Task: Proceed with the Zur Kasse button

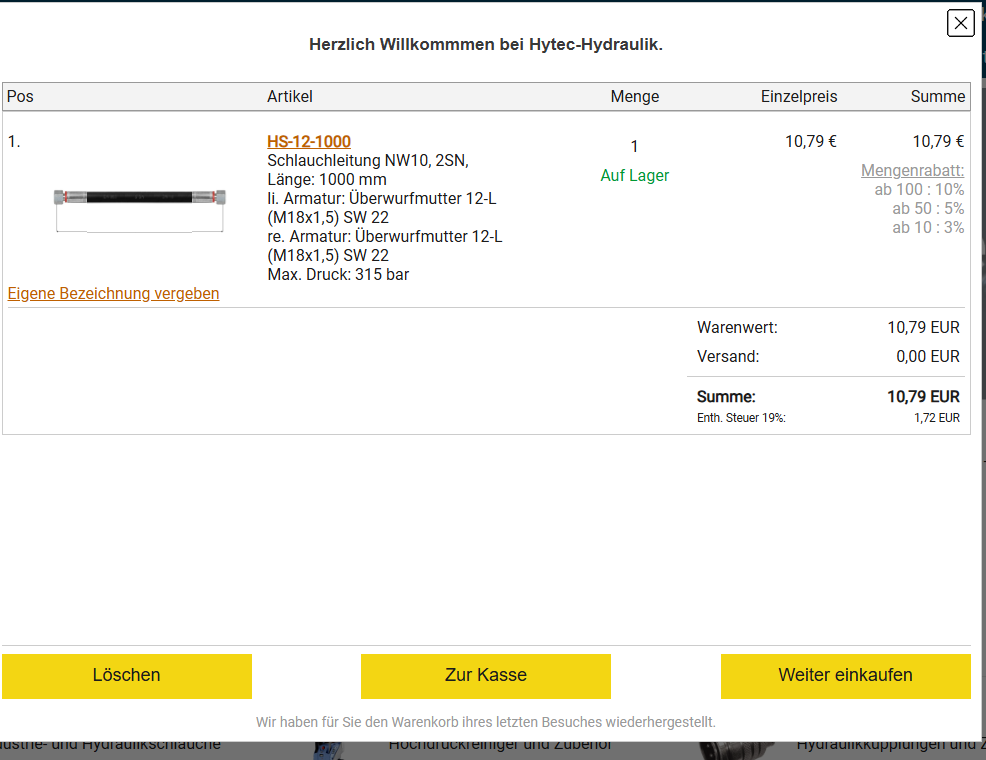Action: coord(485,675)
